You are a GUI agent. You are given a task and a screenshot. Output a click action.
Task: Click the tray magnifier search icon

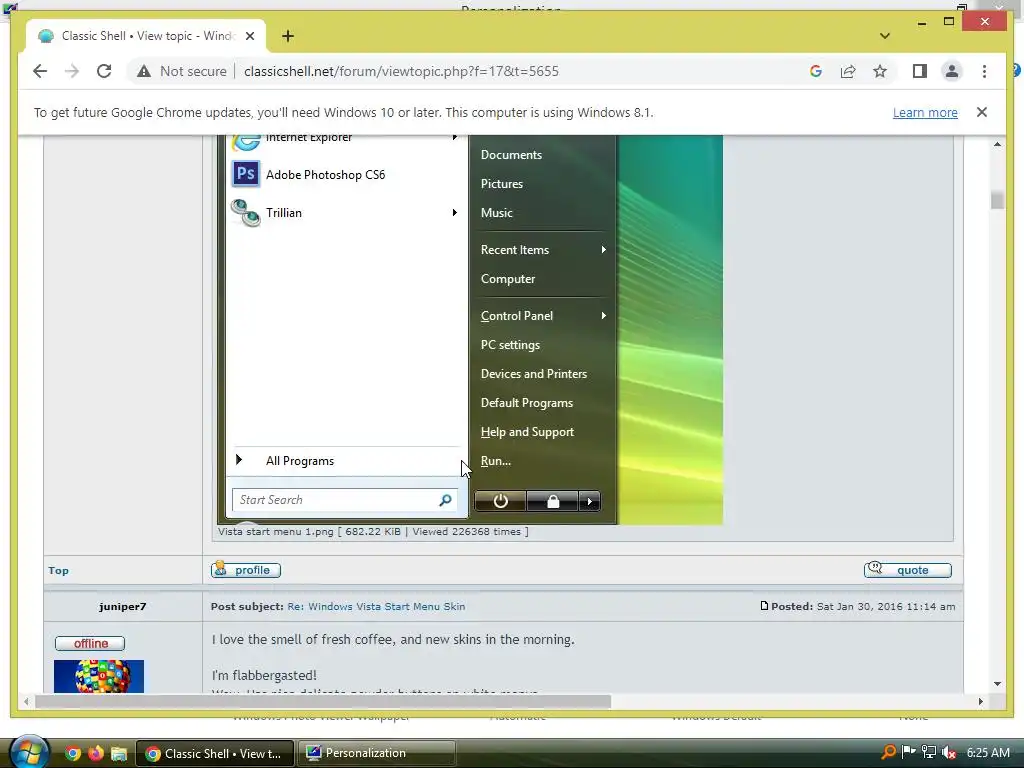pyautogui.click(x=889, y=752)
